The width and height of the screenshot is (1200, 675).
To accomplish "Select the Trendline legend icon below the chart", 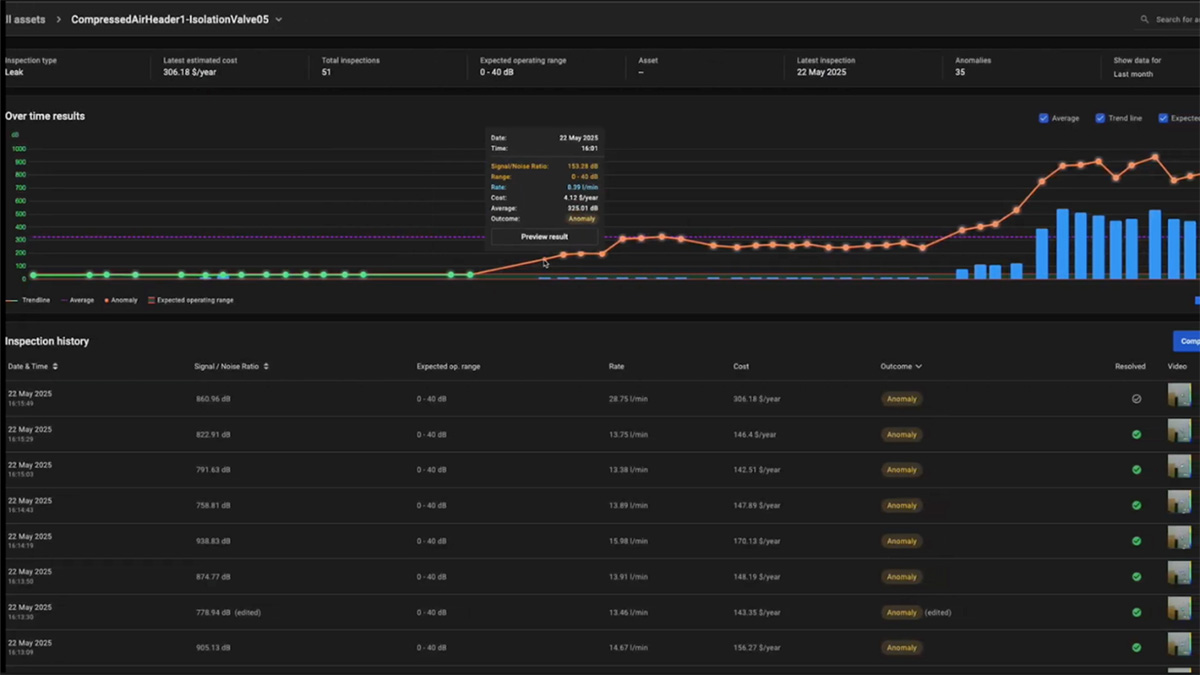I will tap(12, 300).
